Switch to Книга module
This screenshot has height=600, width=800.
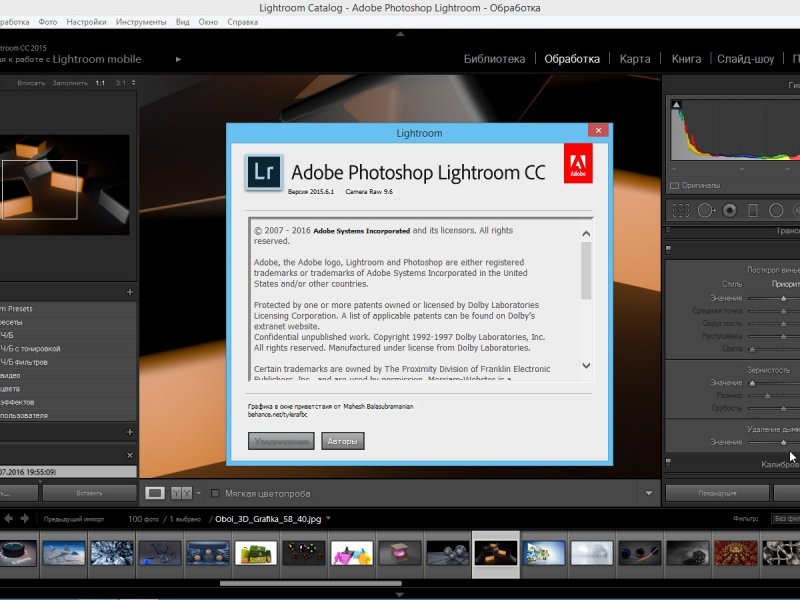[686, 59]
